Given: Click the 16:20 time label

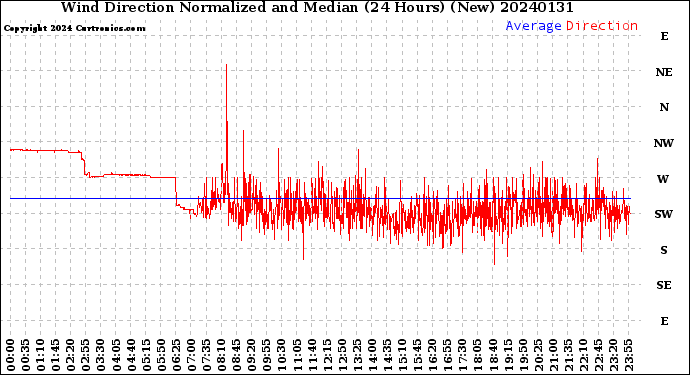Looking at the screenshot, I should tap(433, 355).
